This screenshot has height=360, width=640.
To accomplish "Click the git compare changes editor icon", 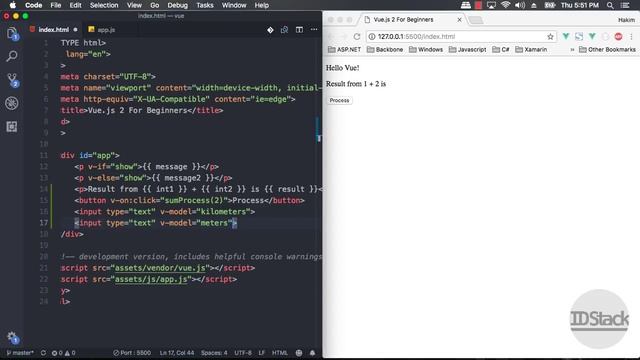I will pyautogui.click(x=270, y=30).
